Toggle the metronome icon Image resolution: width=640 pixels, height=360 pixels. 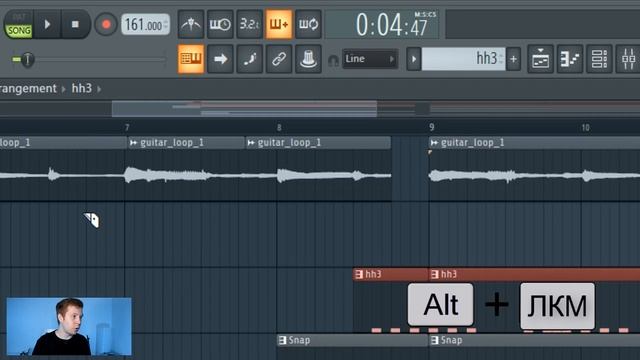191,24
